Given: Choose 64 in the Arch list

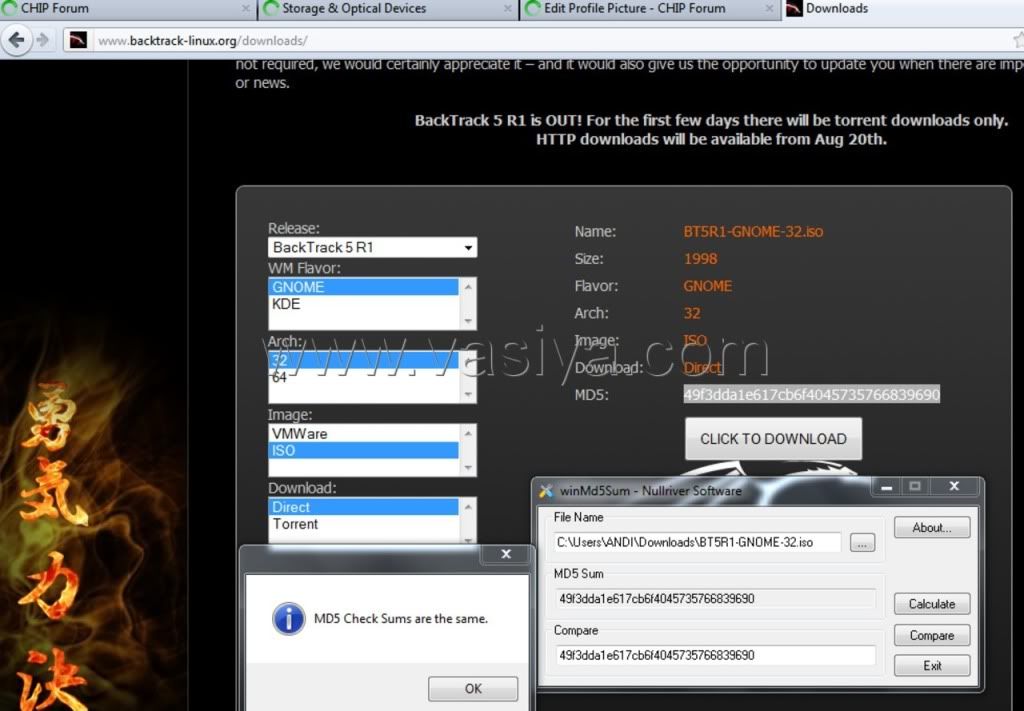Looking at the screenshot, I should point(363,377).
